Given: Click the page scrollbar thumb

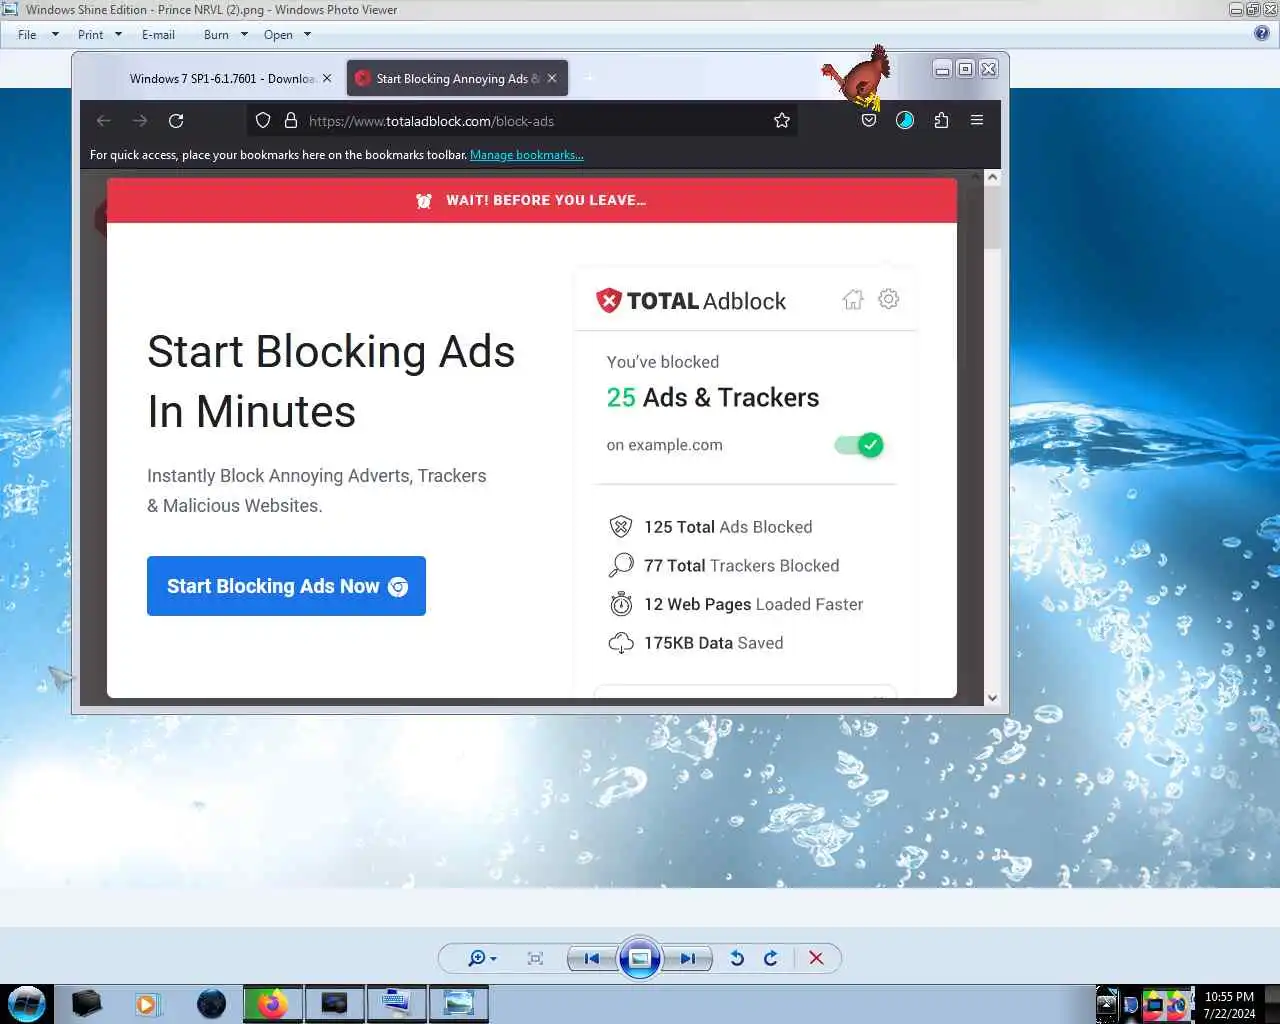Looking at the screenshot, I should [992, 218].
